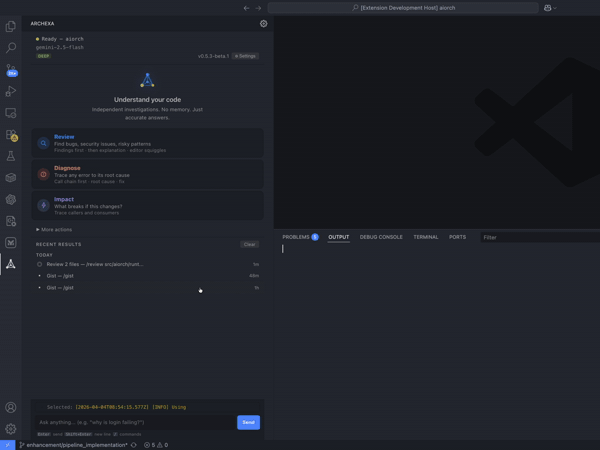Screen dimensions: 600x450
Task: Go forward with the right arrow
Action: pos(258,8)
